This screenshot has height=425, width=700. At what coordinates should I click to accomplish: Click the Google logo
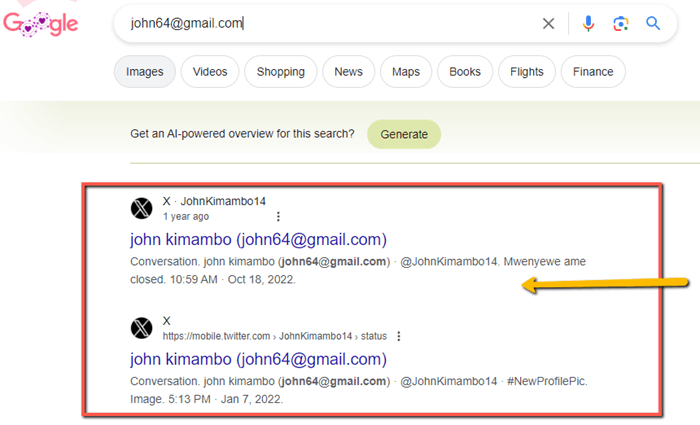pyautogui.click(x=40, y=24)
